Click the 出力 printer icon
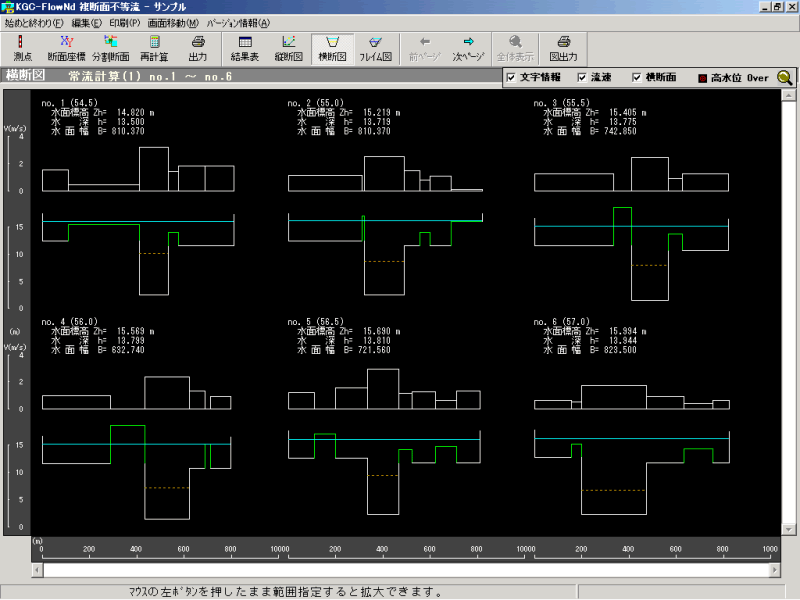Image resolution: width=800 pixels, height=600 pixels. (x=198, y=47)
